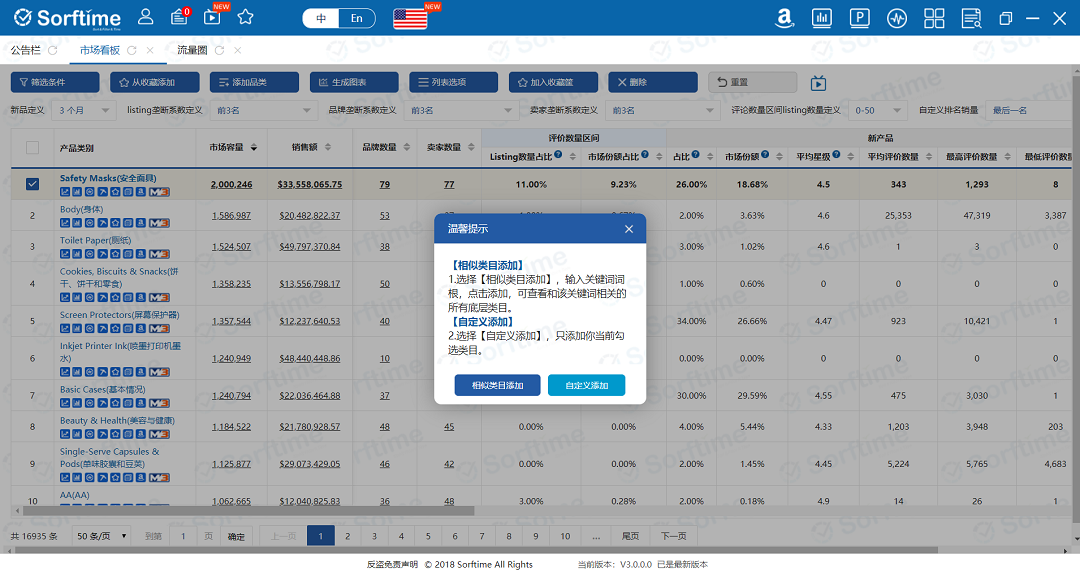Image resolution: width=1080 pixels, height=576 pixels.
Task: Open listing垄断系数定义 dropdown
Action: (x=262, y=110)
